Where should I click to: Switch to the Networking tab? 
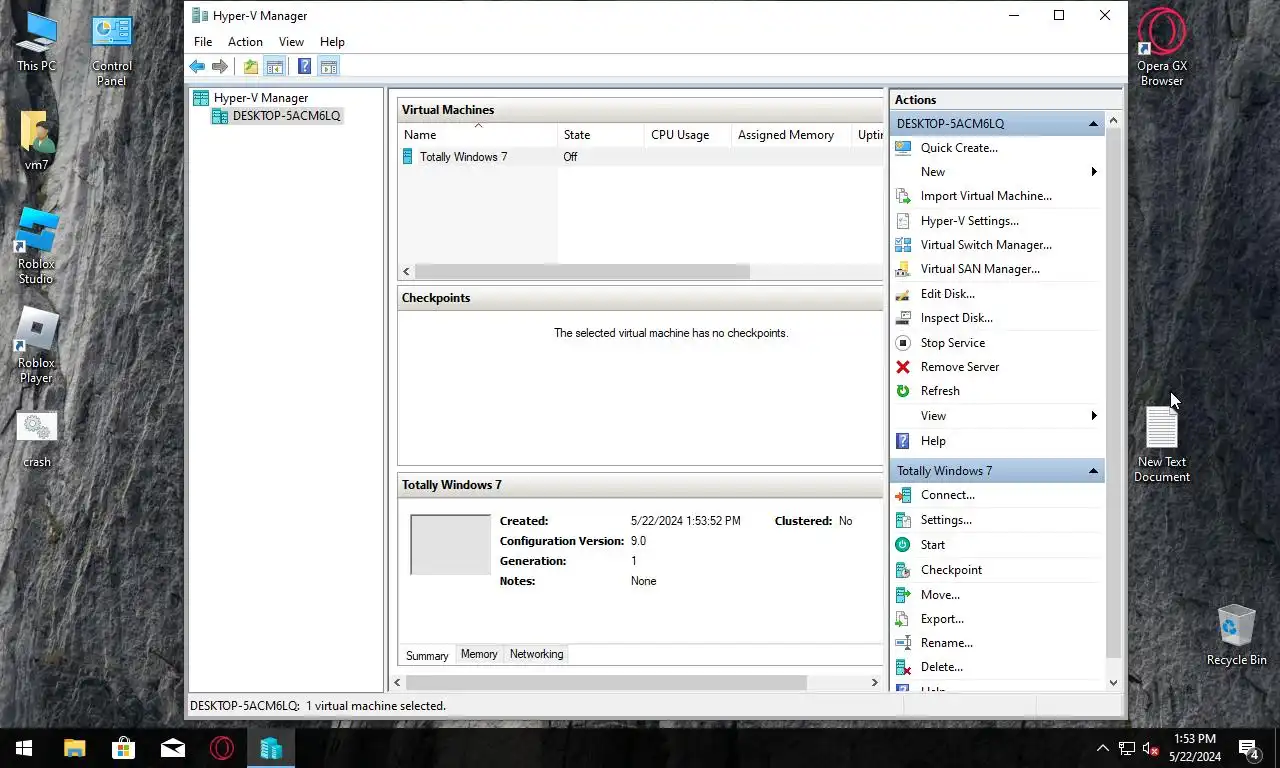(x=536, y=654)
